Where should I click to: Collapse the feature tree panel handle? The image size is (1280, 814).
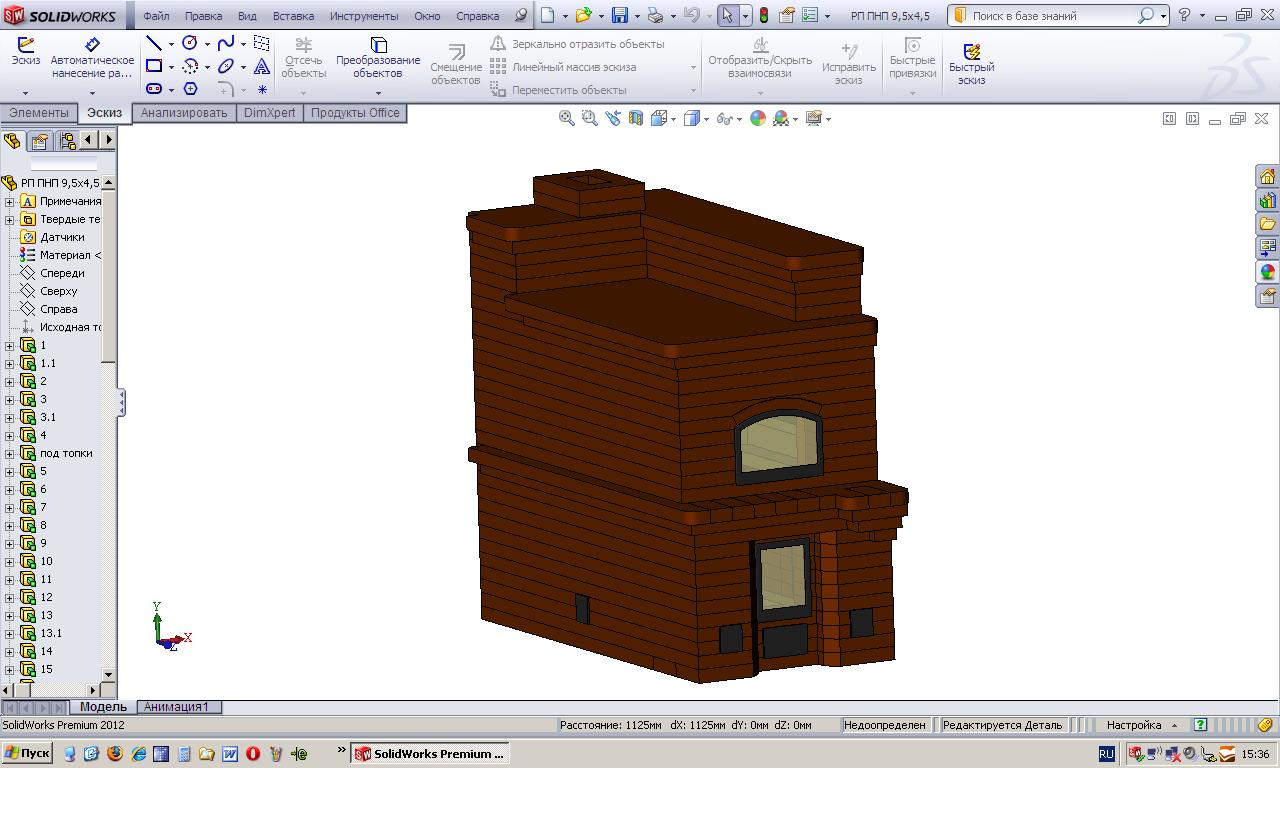coord(121,402)
